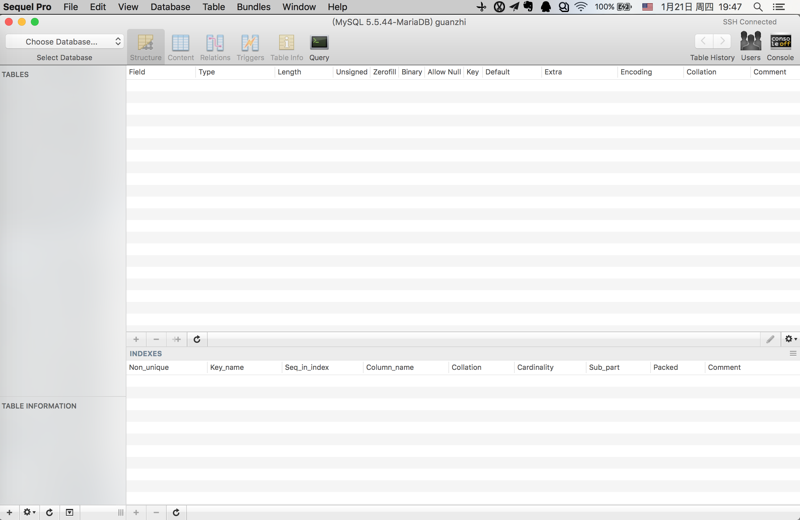Click the Collation column header in fields table

[x=717, y=72]
